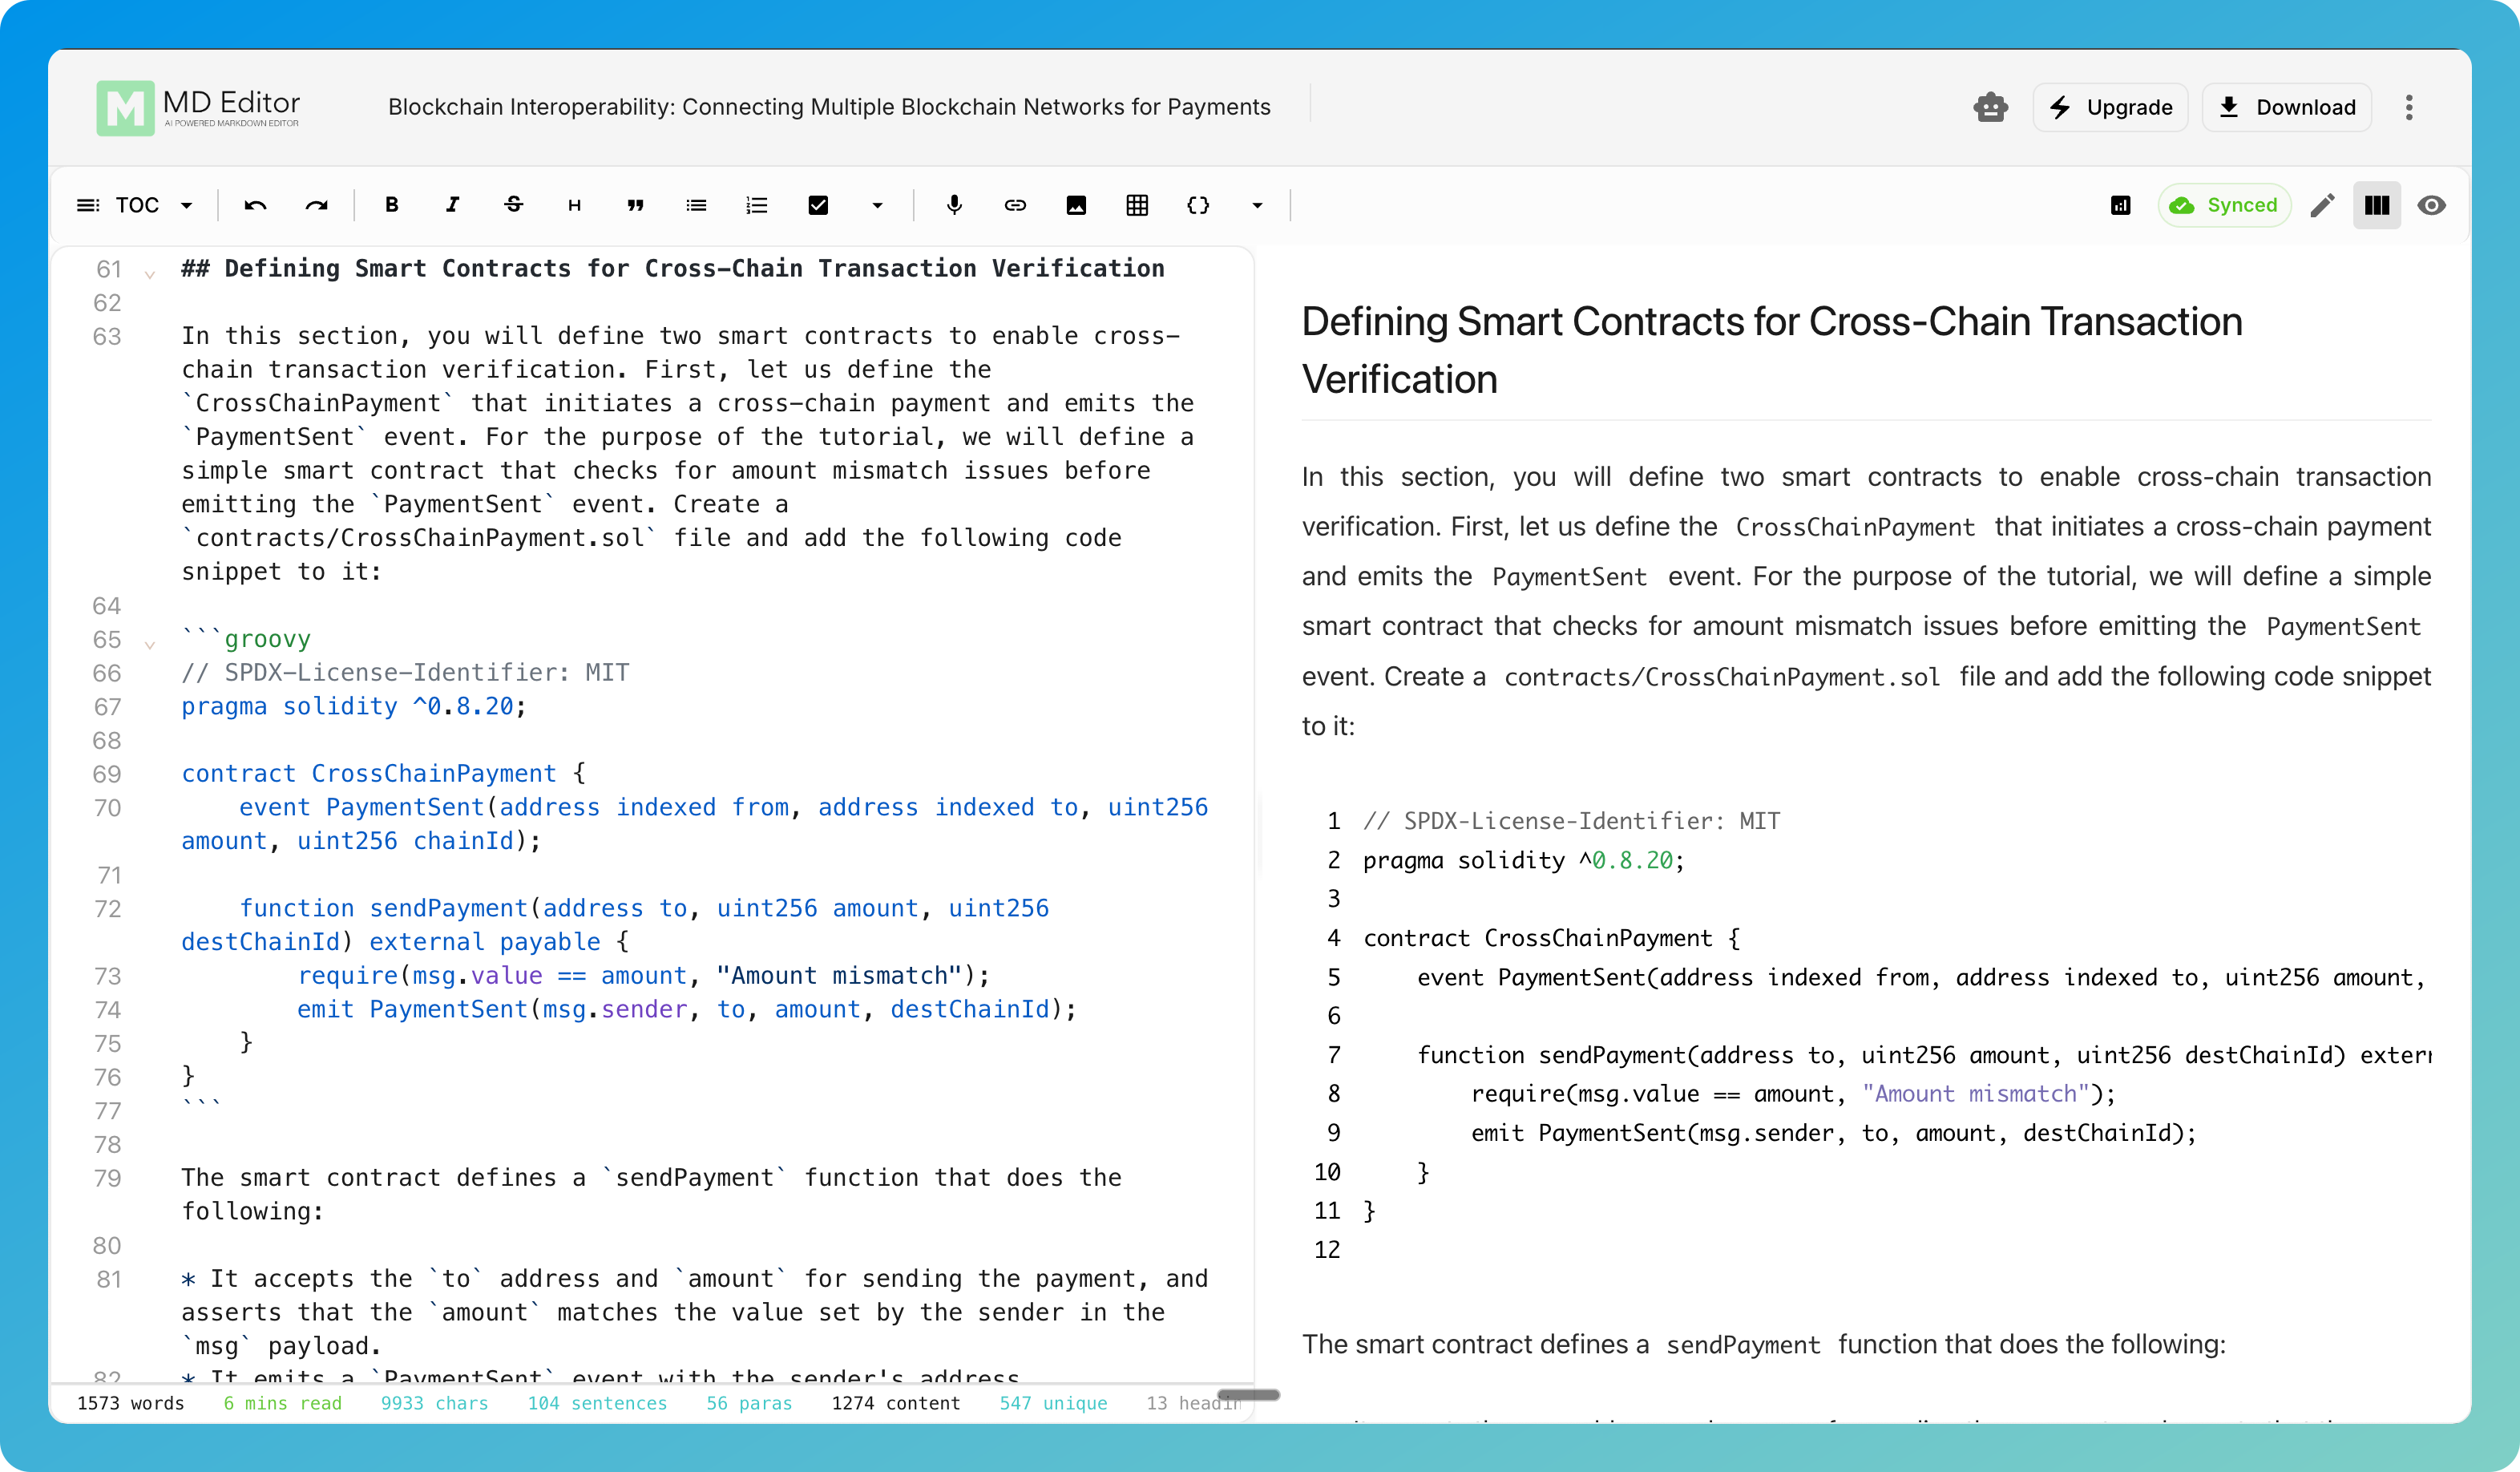
Task: Insert a hyperlink with the link icon
Action: point(1015,205)
